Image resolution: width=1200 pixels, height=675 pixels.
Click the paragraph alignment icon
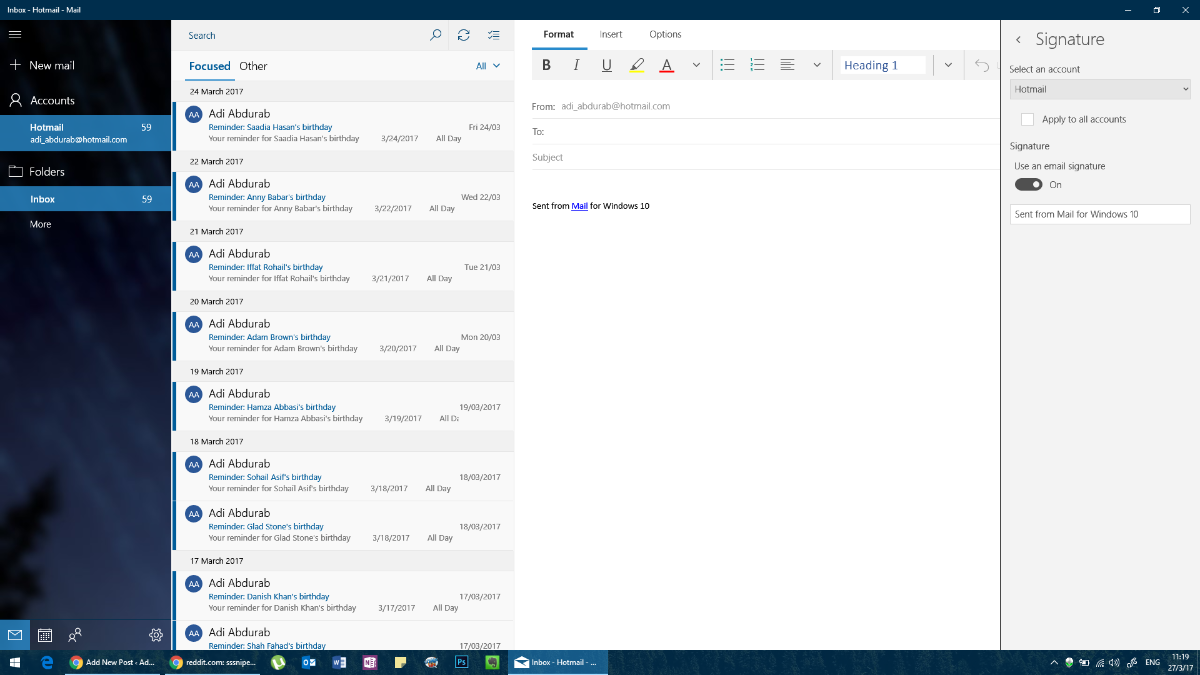click(x=788, y=65)
